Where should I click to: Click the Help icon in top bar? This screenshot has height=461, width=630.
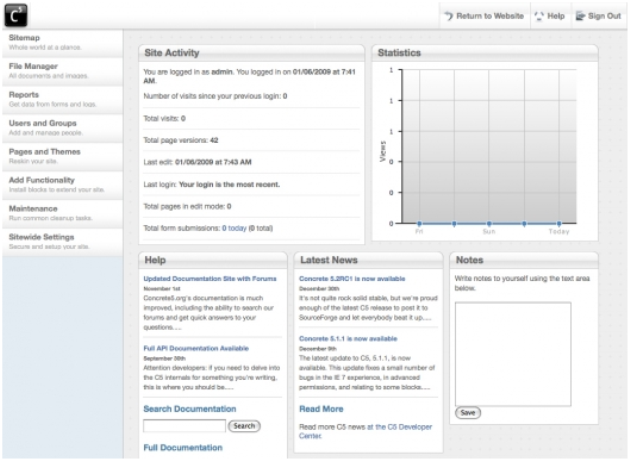[x=539, y=16]
